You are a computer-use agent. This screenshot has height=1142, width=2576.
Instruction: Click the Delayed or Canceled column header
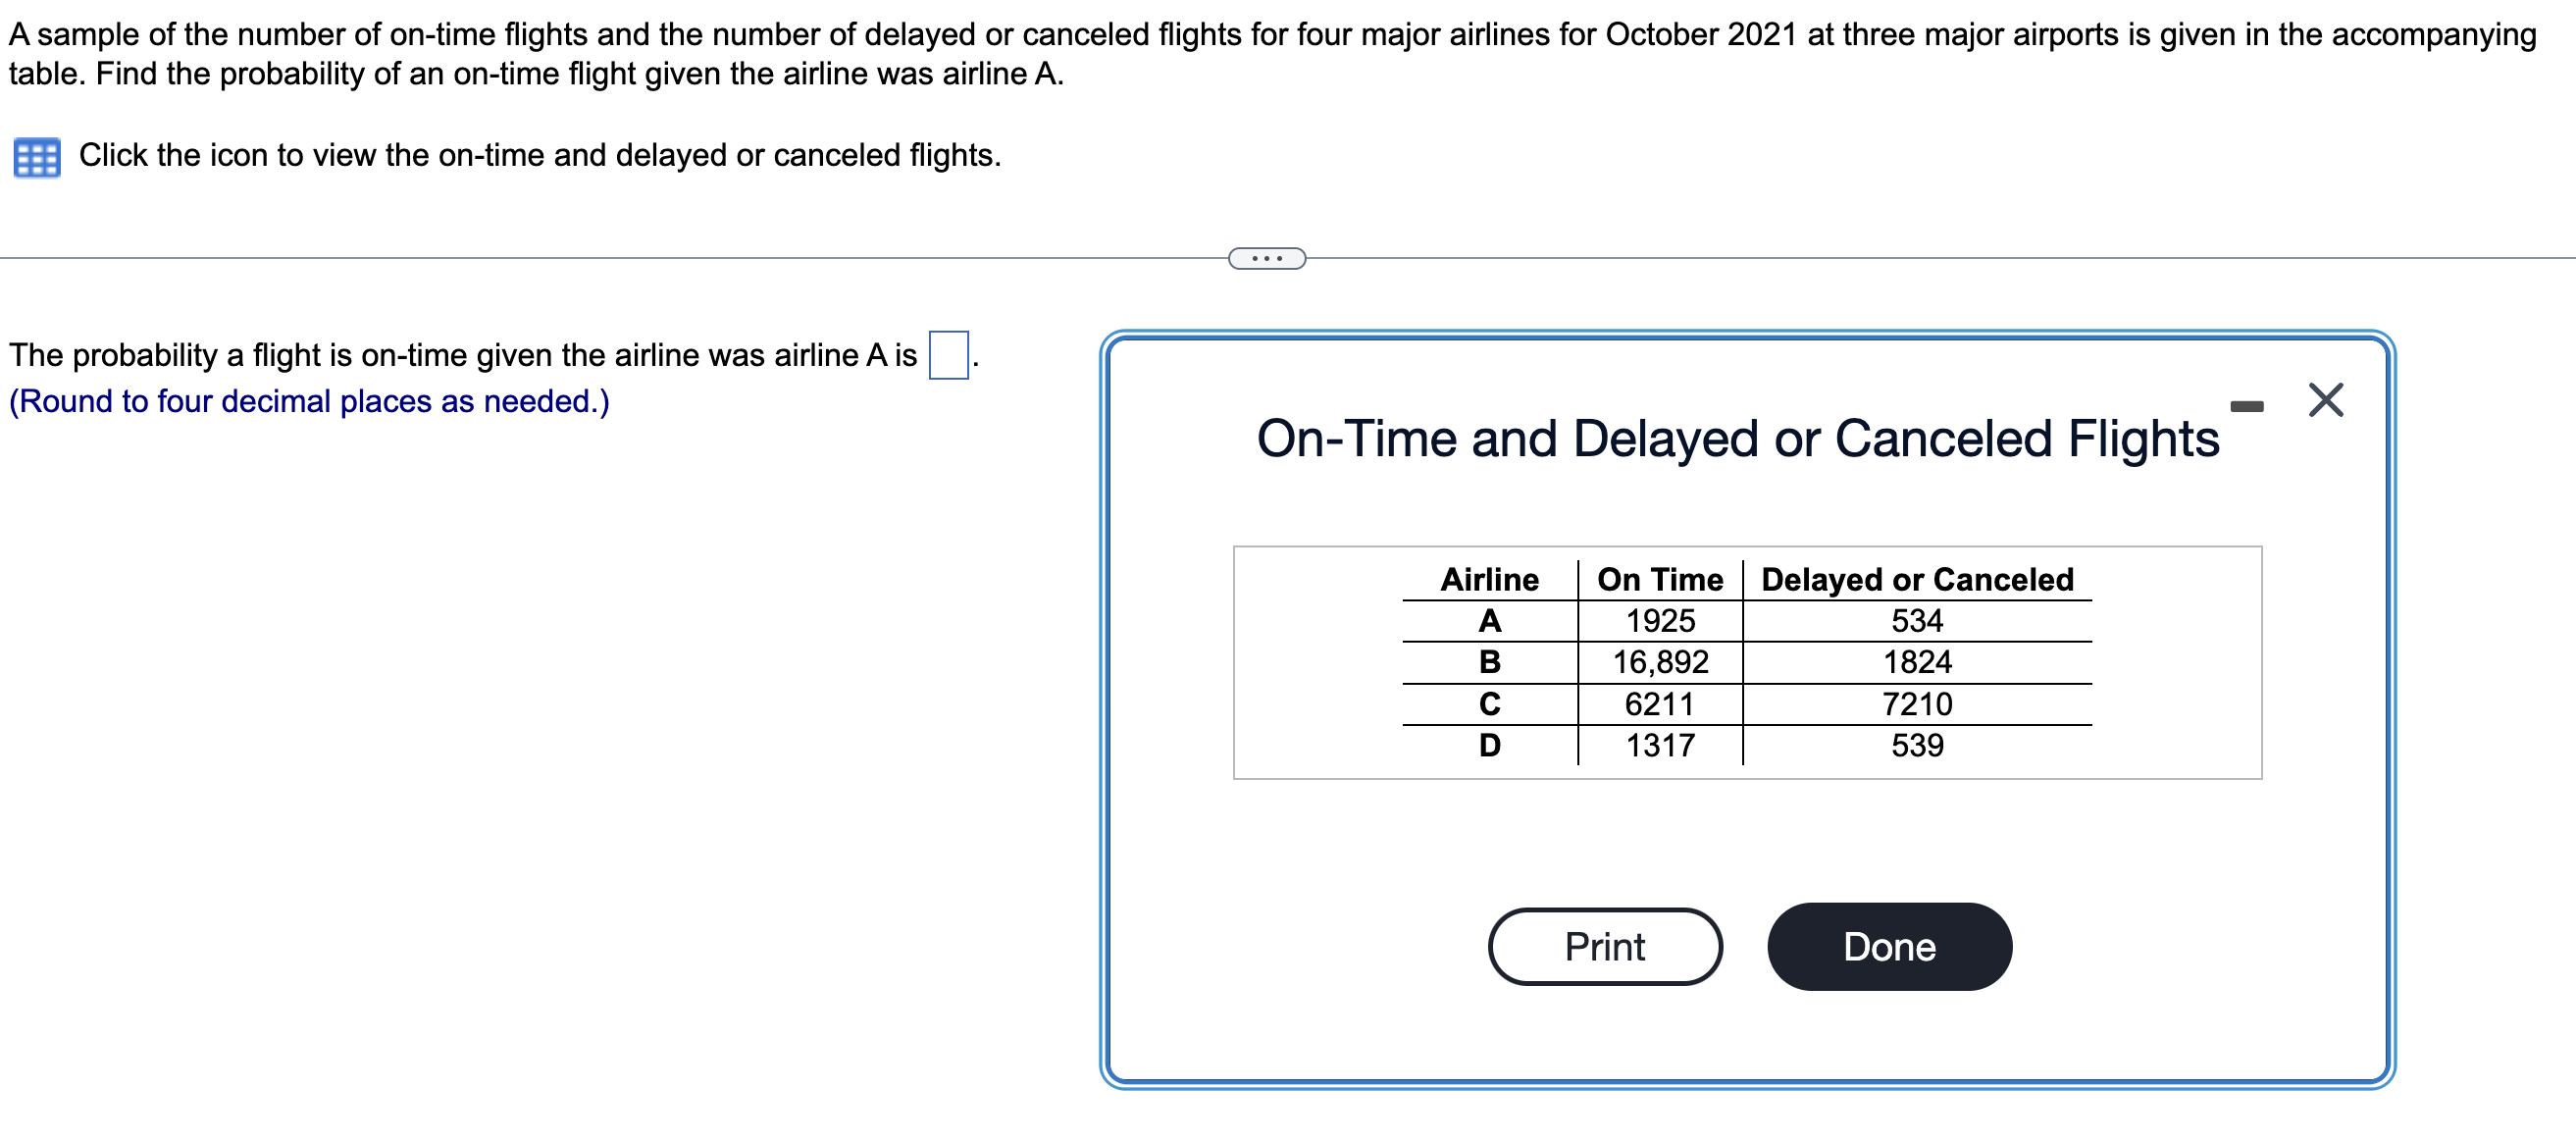coord(1915,578)
